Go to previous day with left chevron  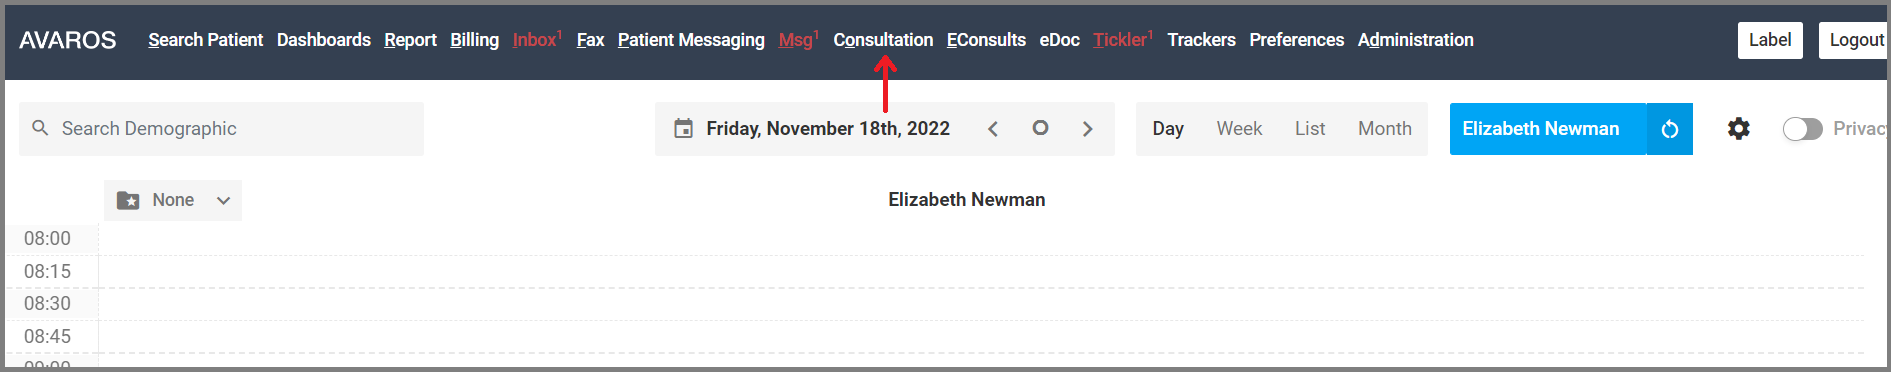[993, 129]
